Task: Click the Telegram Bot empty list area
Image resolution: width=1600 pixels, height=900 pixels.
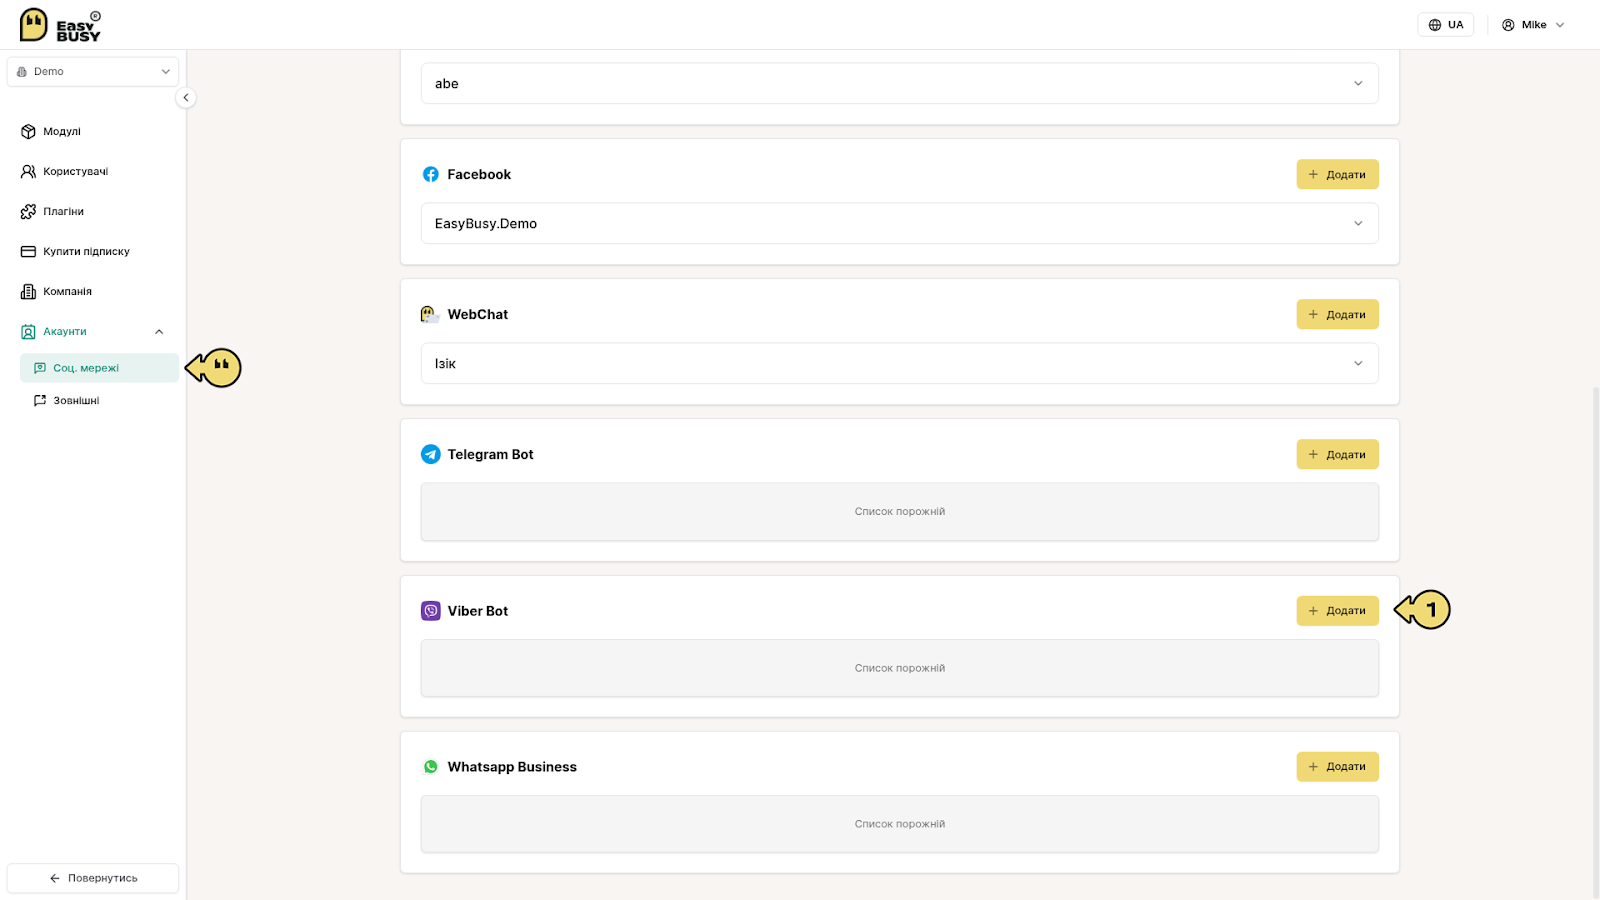Action: click(900, 512)
